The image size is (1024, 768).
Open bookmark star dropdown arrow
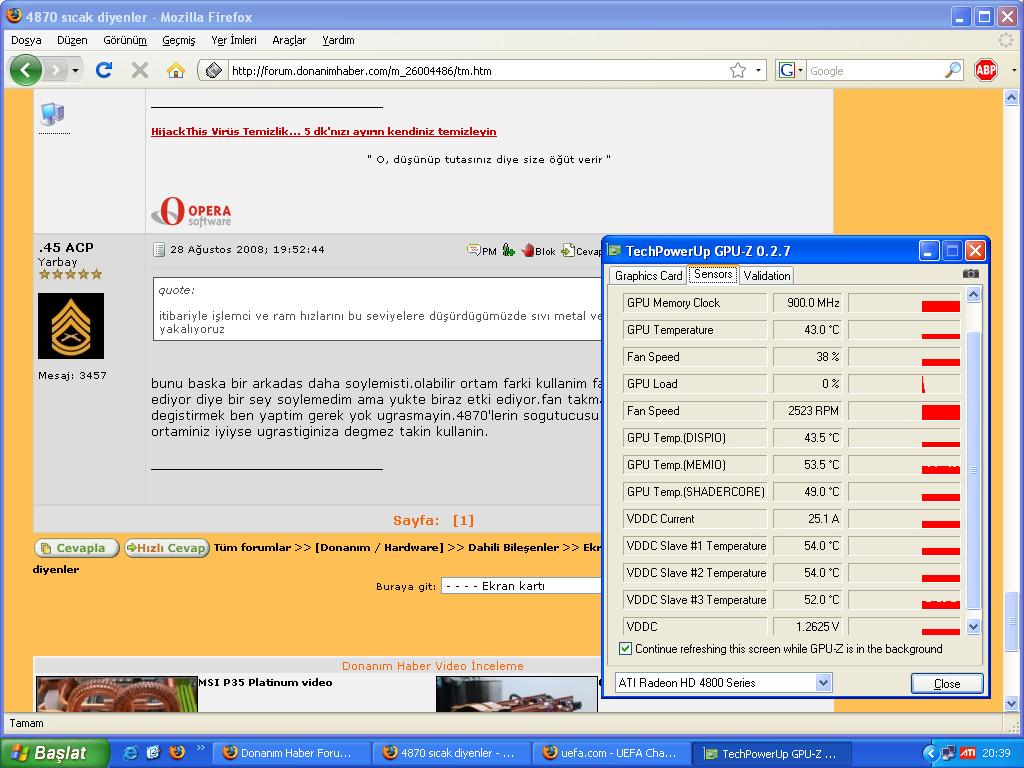point(758,70)
